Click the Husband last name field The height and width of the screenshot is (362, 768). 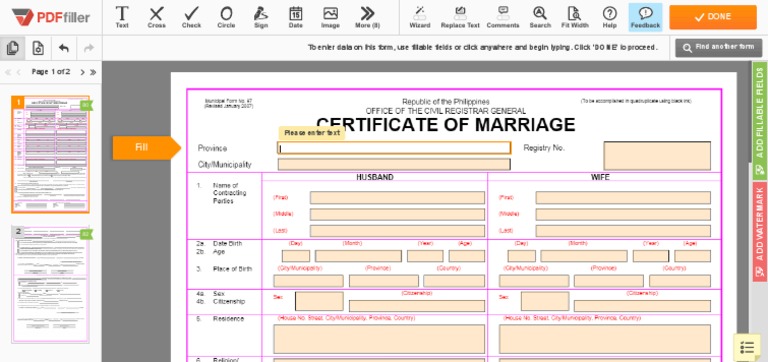click(397, 231)
